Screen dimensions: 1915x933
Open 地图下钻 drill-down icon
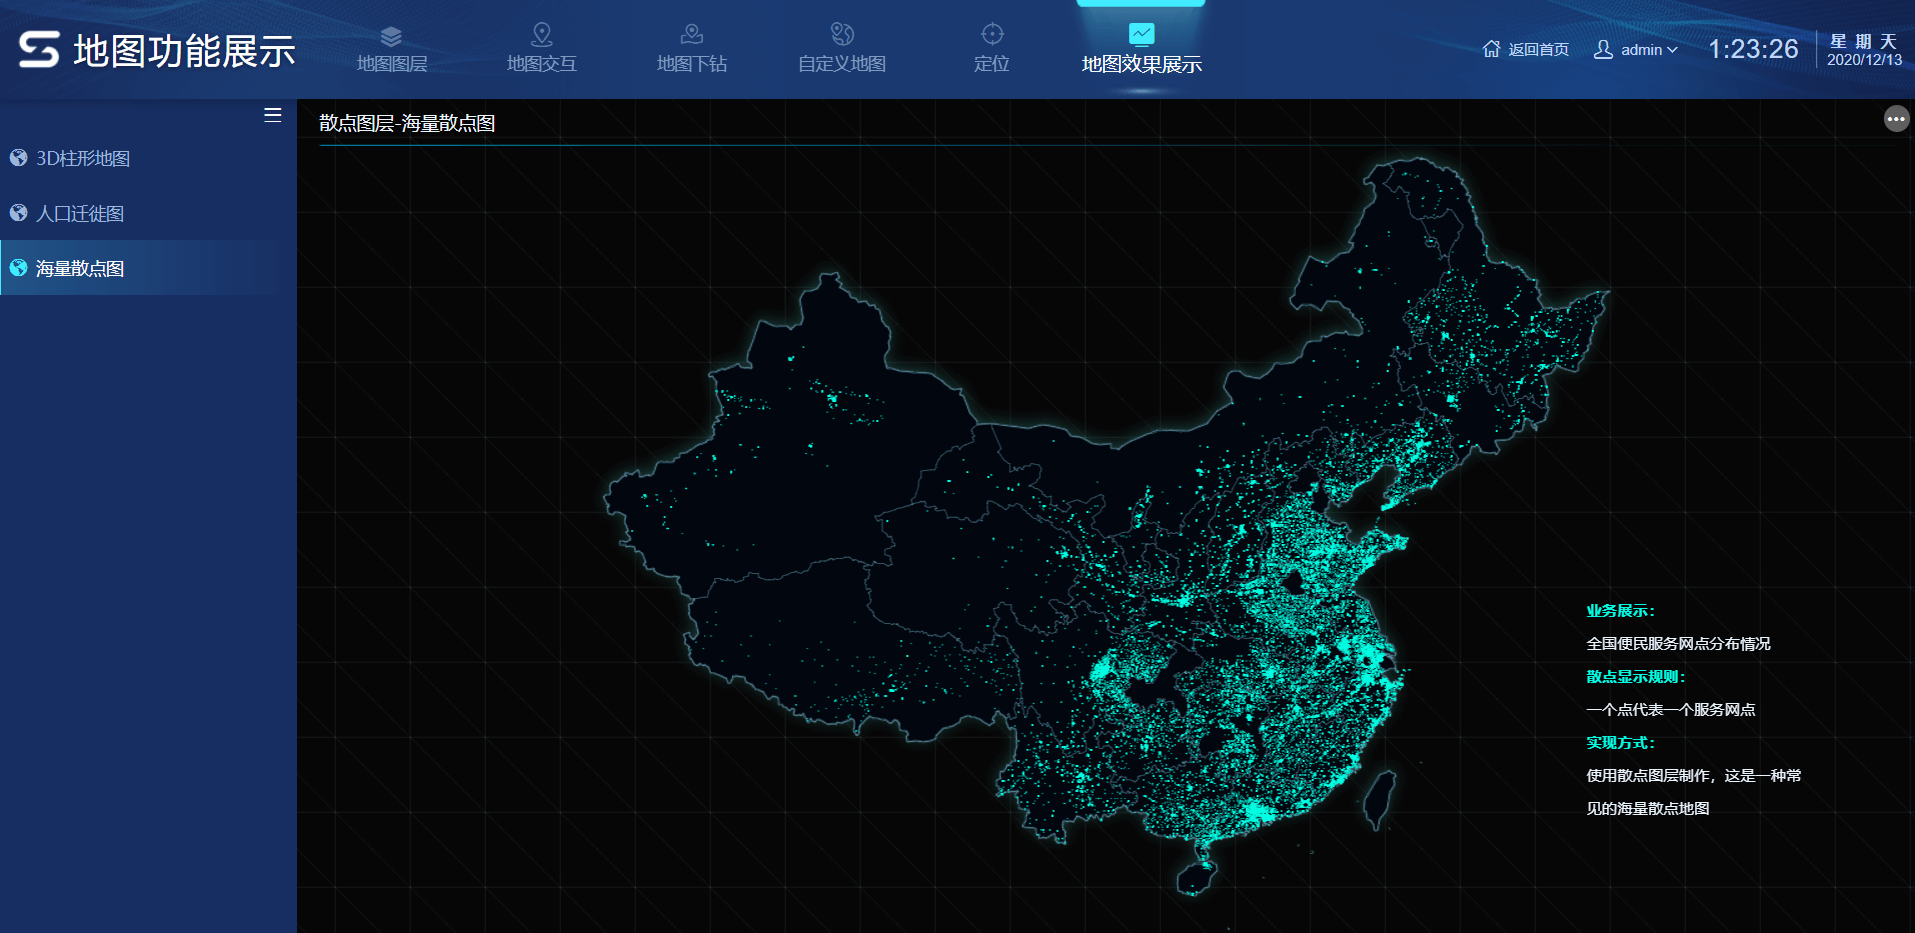pos(691,33)
